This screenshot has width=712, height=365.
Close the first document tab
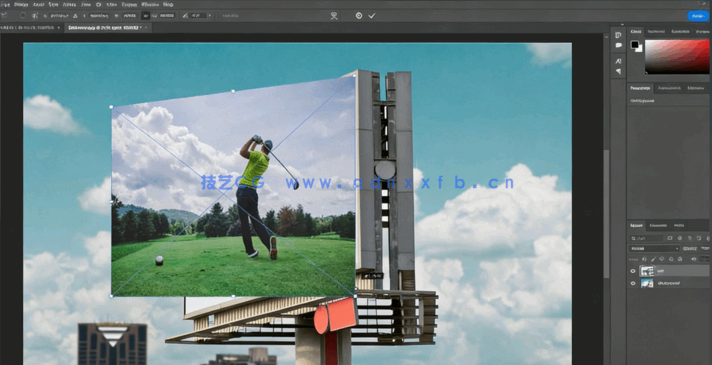pyautogui.click(x=59, y=28)
